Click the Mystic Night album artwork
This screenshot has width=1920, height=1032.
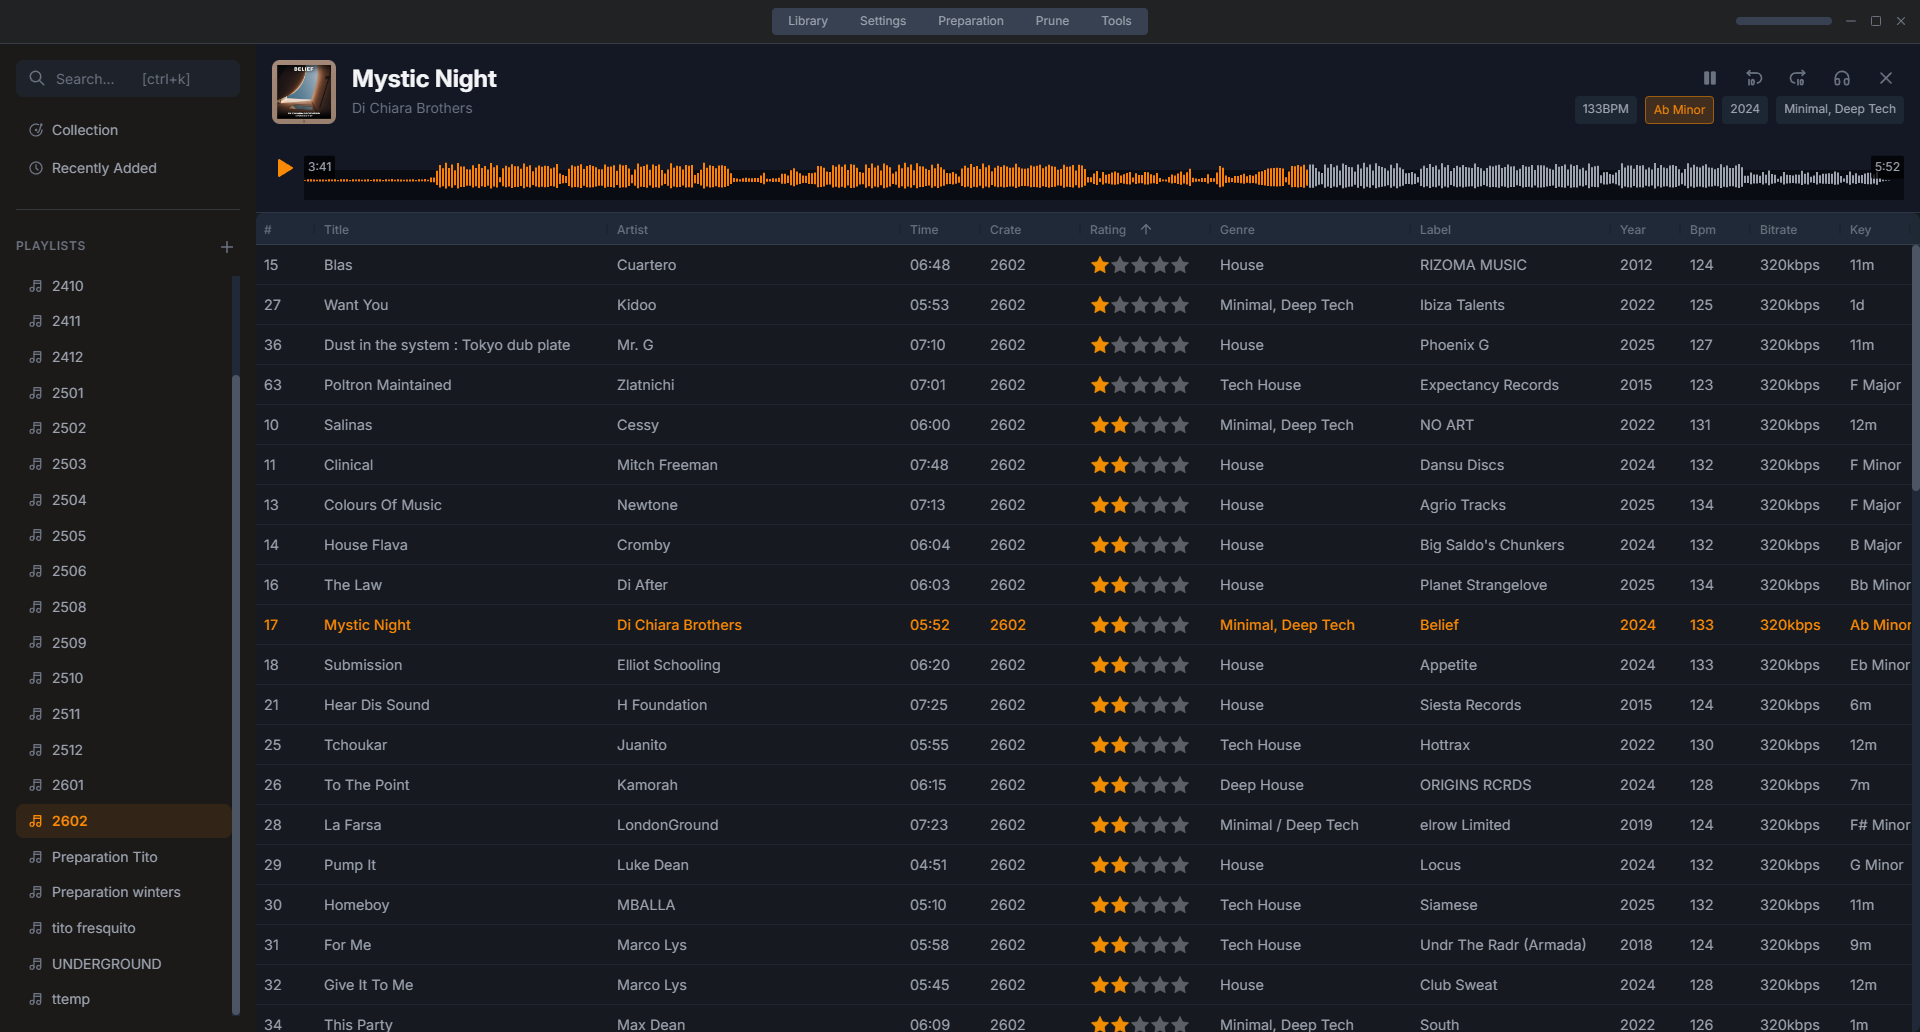coord(303,92)
